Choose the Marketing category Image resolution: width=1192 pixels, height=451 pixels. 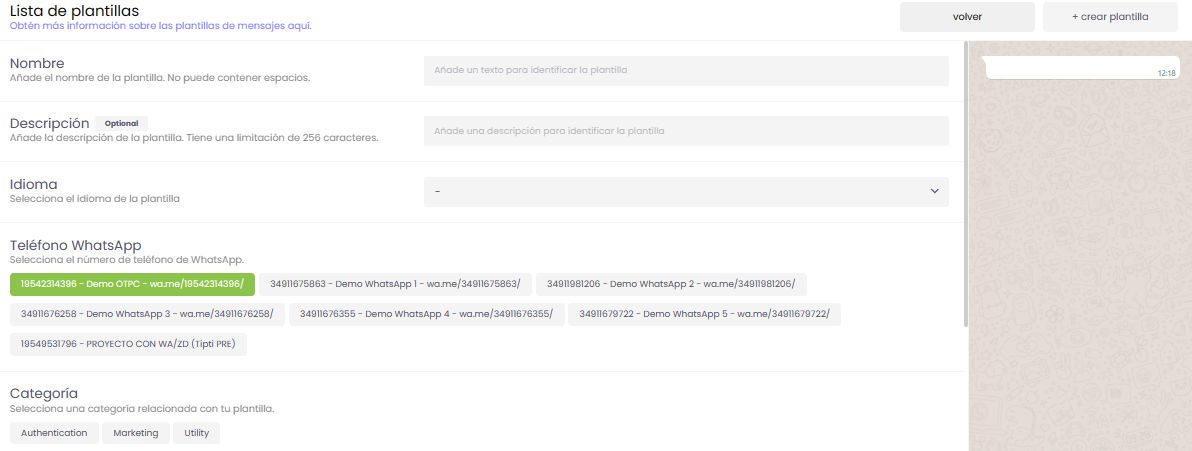click(x=136, y=433)
